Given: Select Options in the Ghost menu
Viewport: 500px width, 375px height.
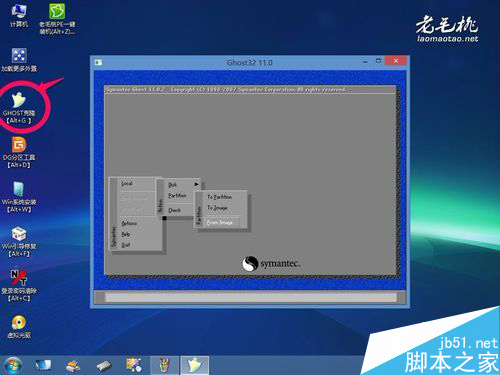Looking at the screenshot, I should click(129, 223).
